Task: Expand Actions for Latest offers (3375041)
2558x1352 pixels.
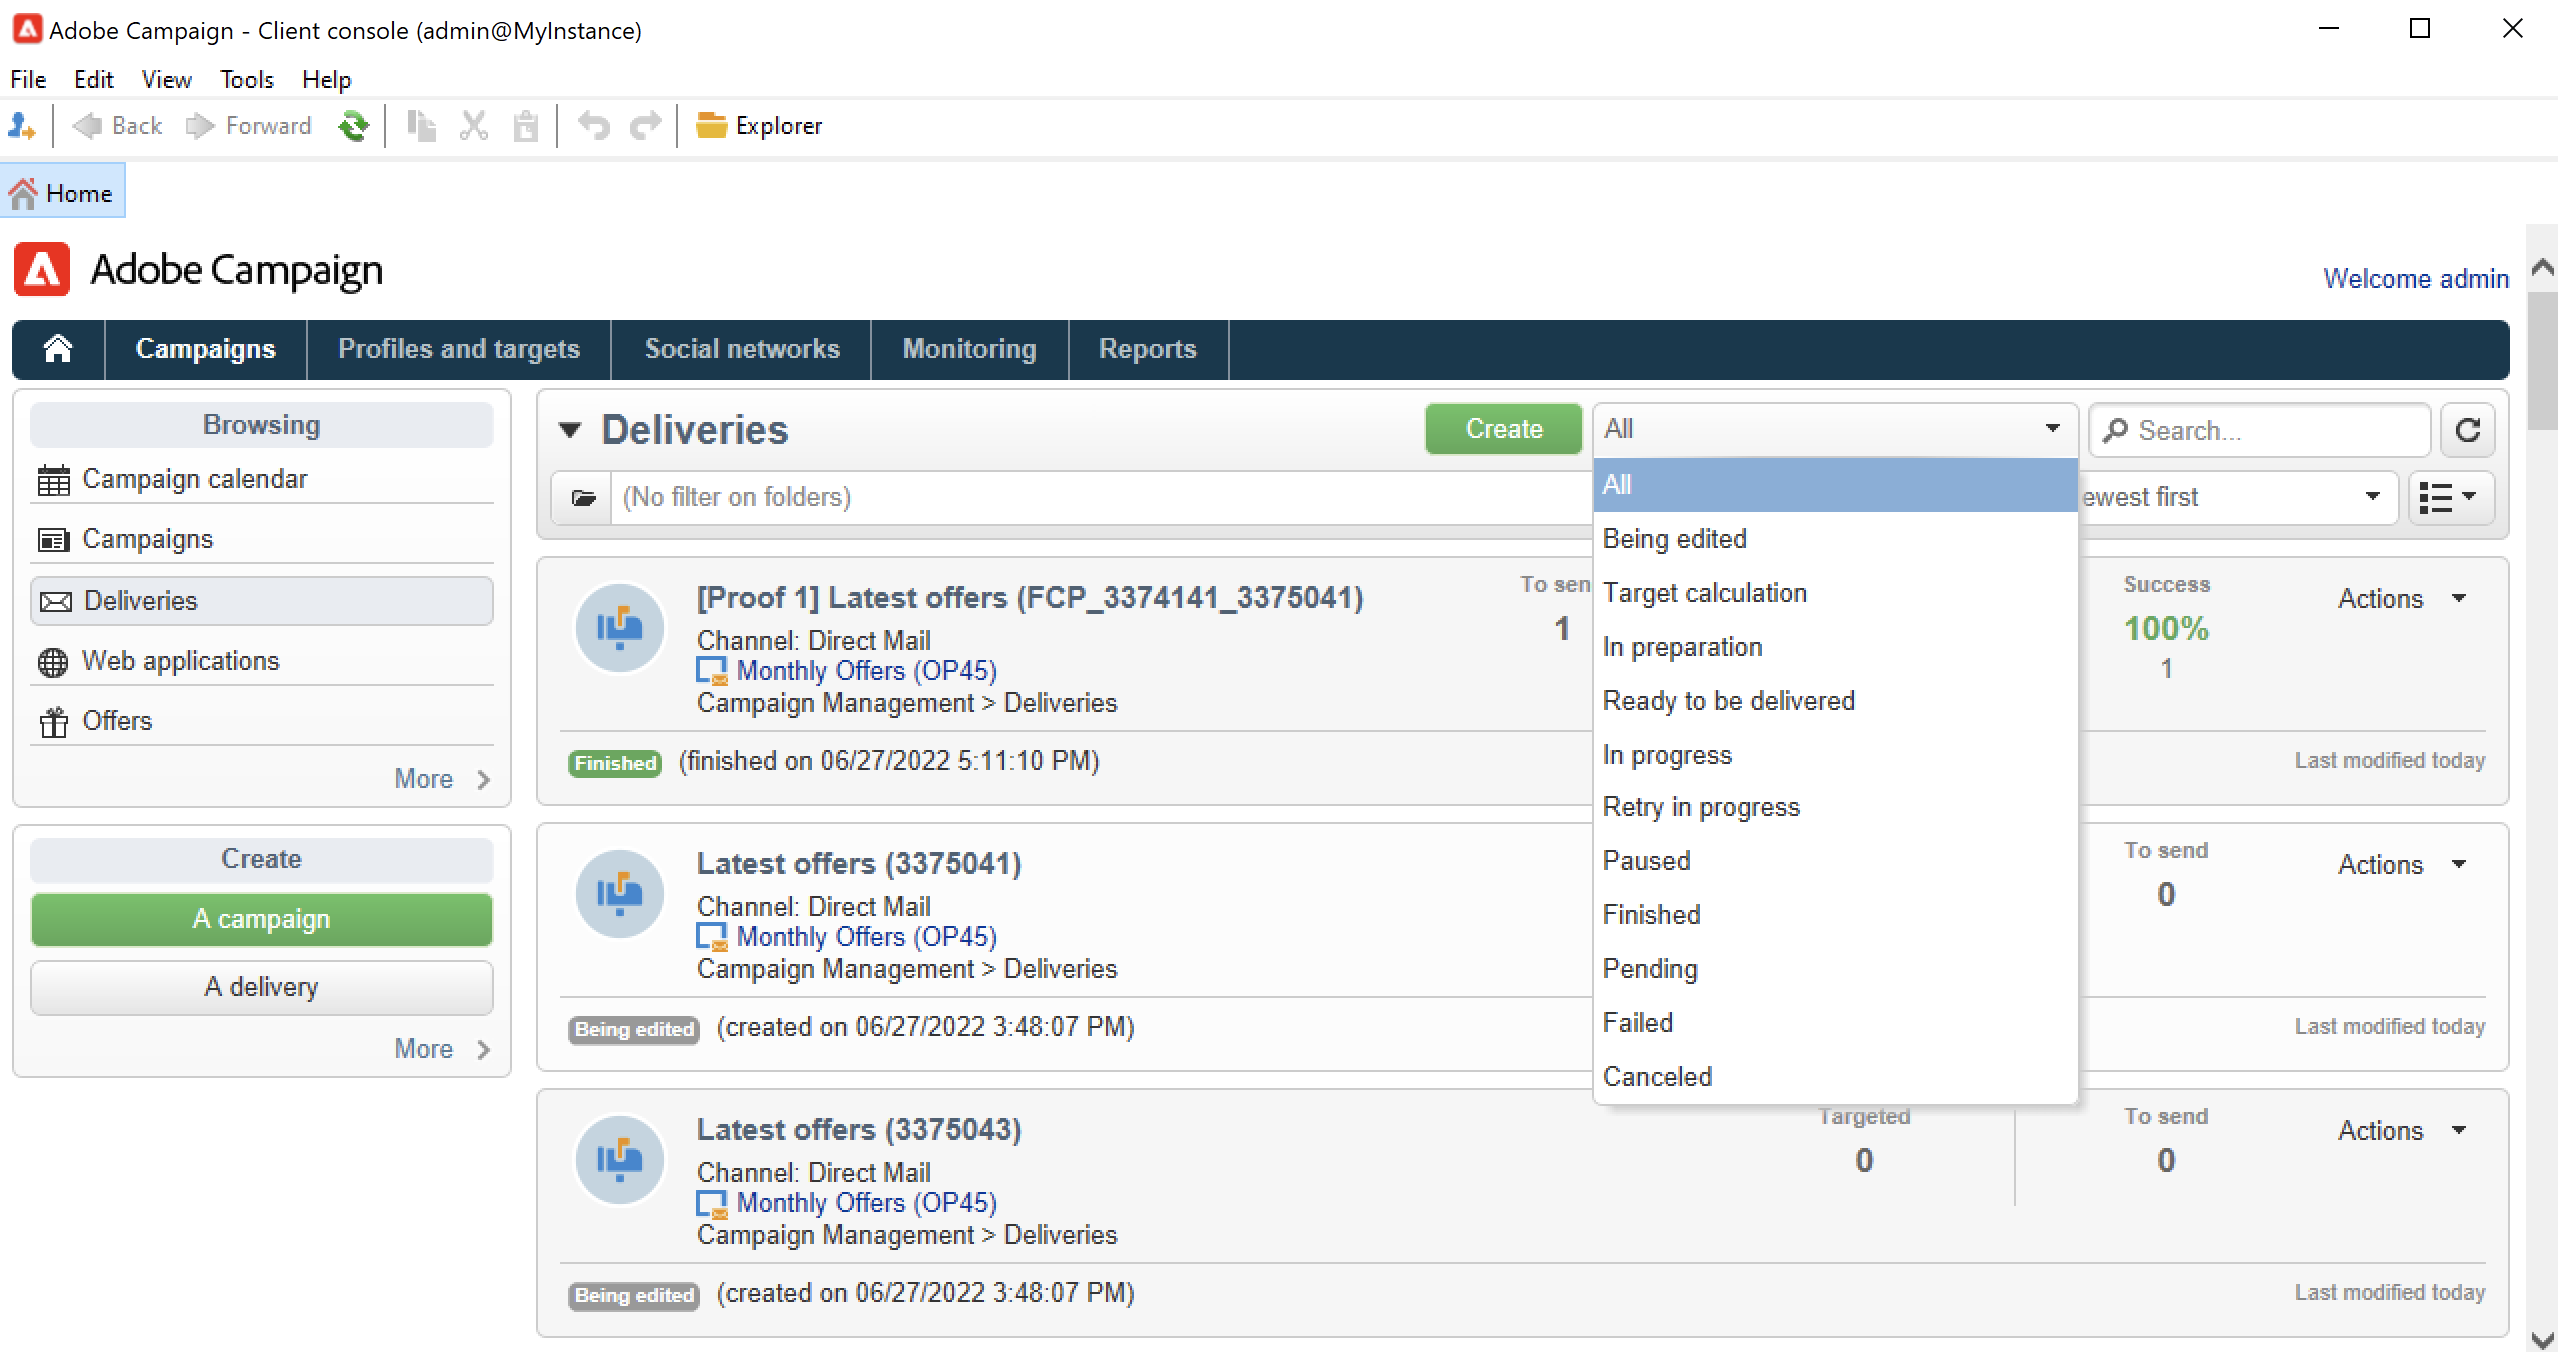Action: (2402, 865)
